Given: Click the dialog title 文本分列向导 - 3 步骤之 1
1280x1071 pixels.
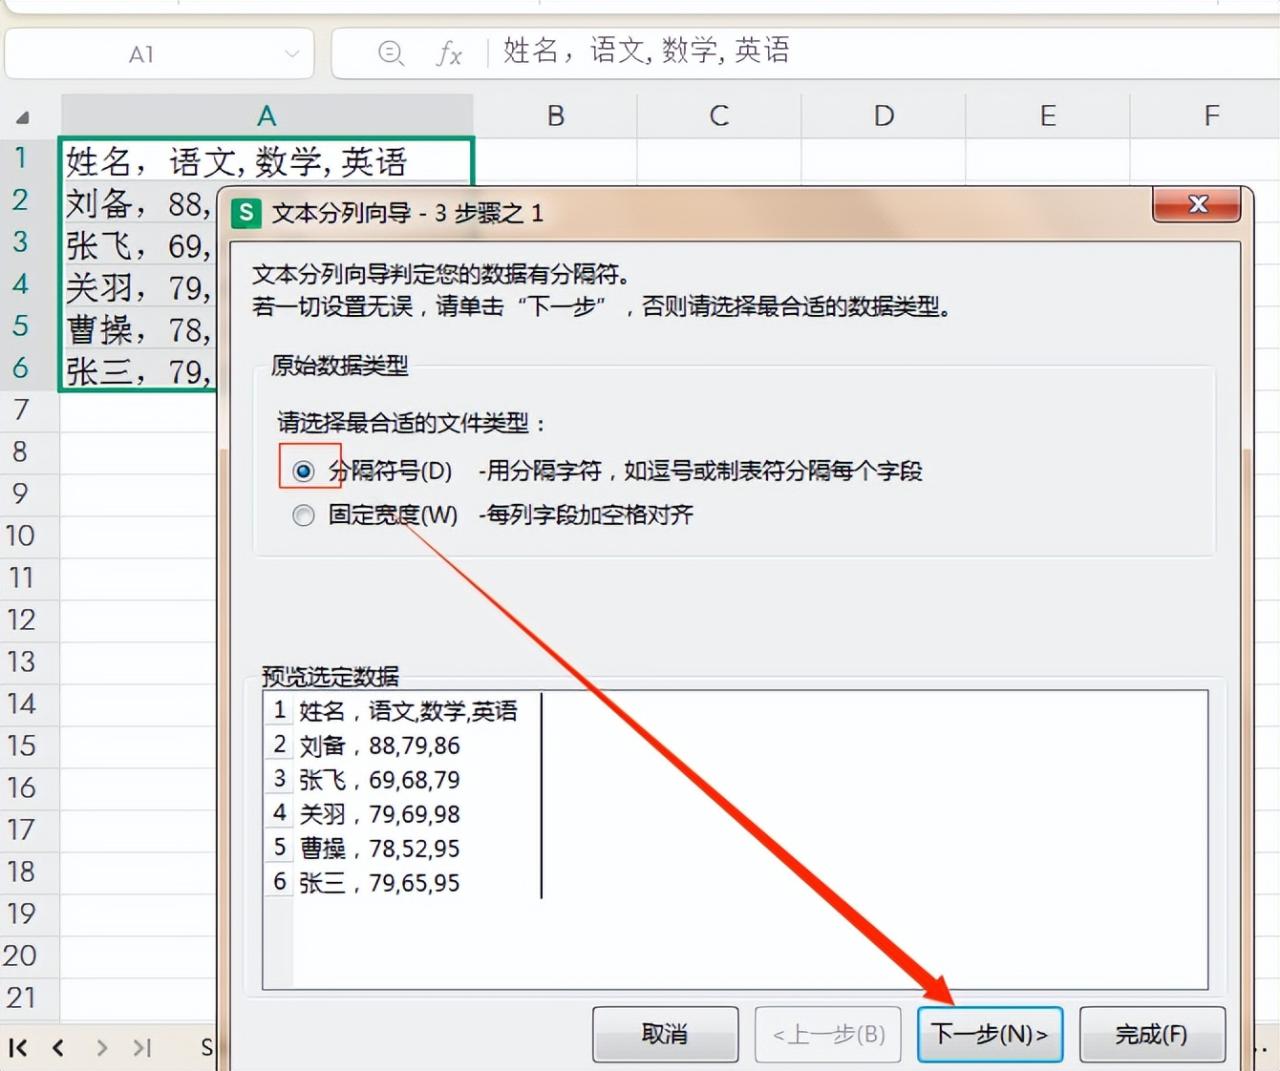Looking at the screenshot, I should click(x=408, y=212).
